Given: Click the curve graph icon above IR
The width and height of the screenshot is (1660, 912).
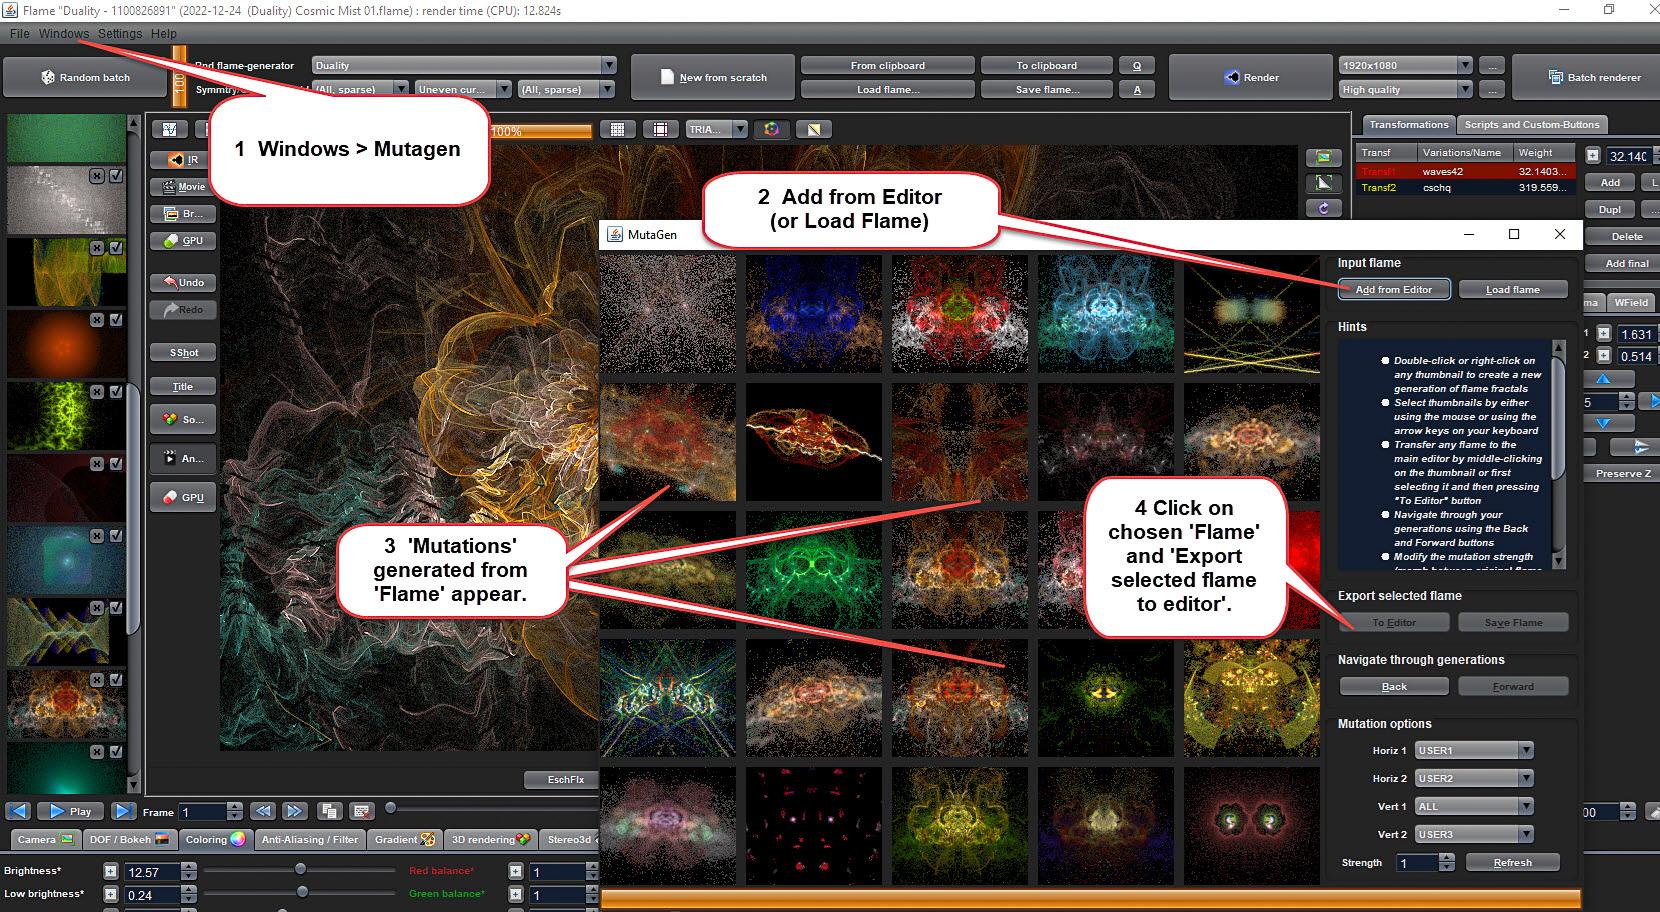Looking at the screenshot, I should (x=170, y=130).
